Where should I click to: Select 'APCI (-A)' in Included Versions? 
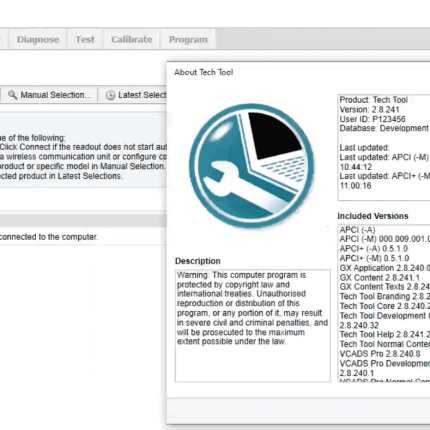(357, 230)
